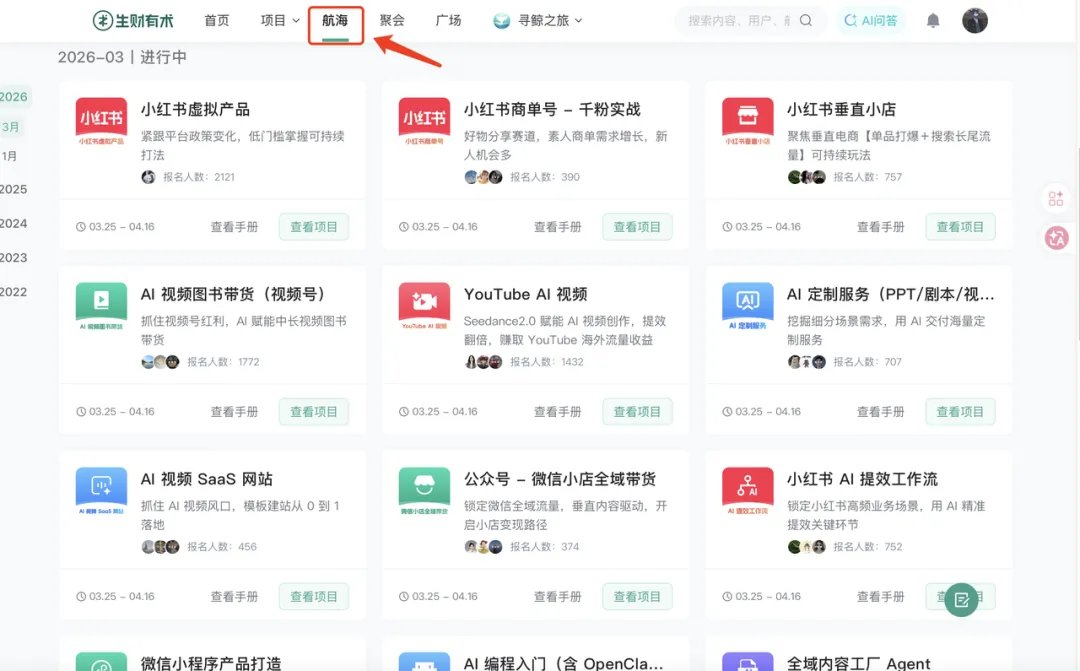The image size is (1080, 671).
Task: Open the 广场 tab
Action: coord(448,21)
